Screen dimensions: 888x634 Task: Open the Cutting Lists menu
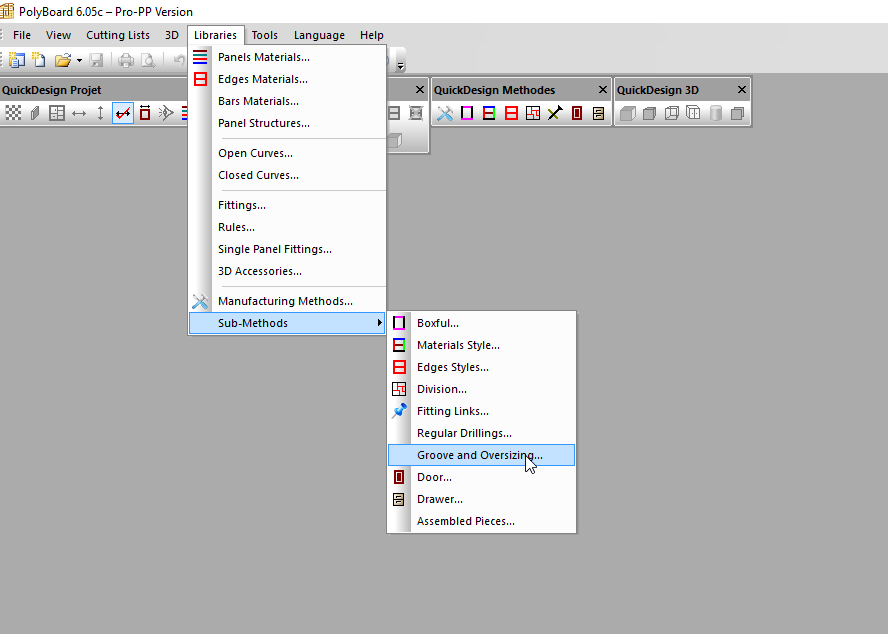[x=118, y=35]
